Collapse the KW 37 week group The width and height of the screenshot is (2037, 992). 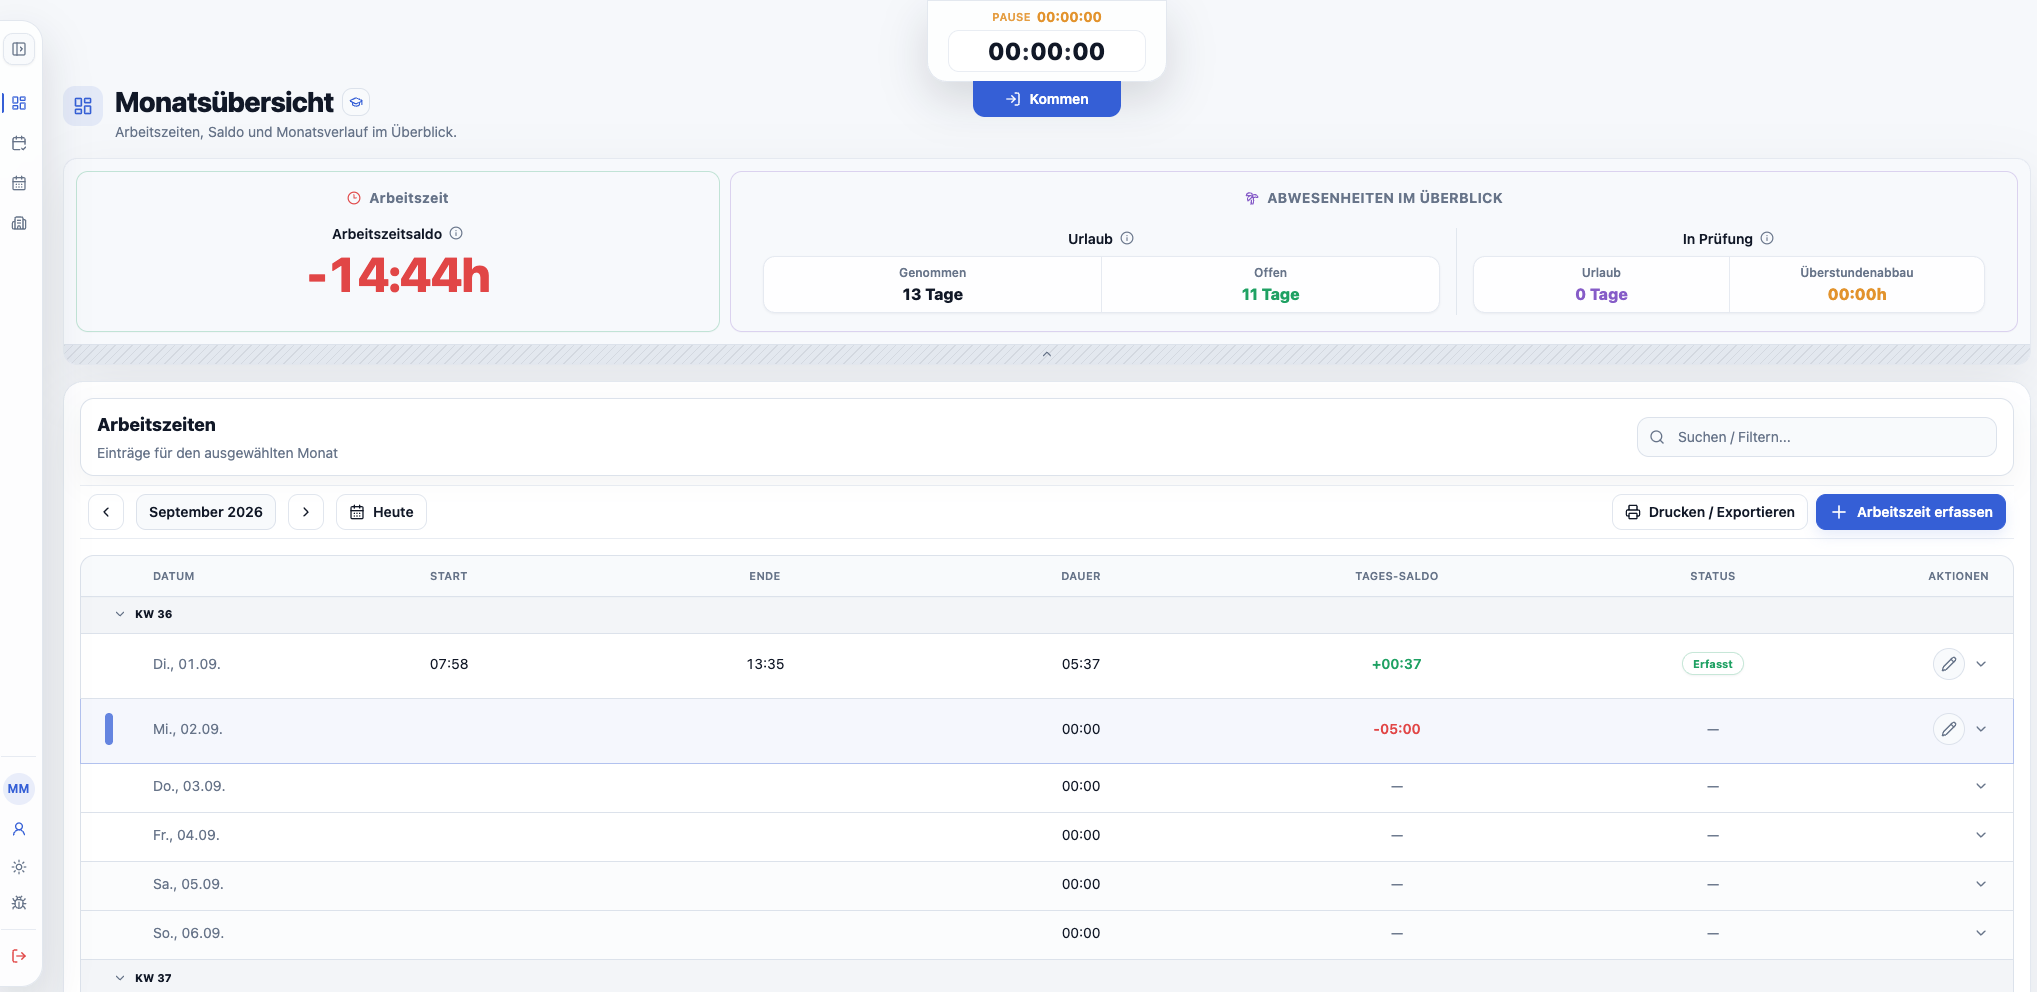pos(120,978)
